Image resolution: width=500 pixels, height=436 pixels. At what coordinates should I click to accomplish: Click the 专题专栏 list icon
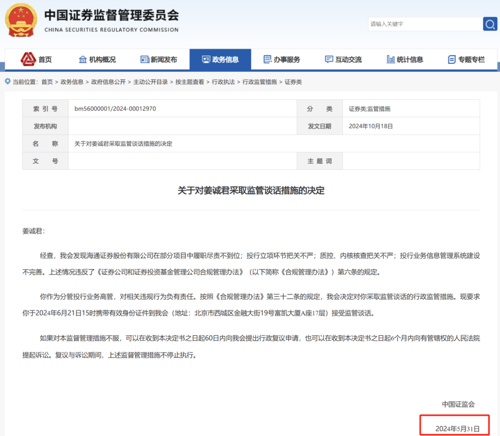click(452, 60)
